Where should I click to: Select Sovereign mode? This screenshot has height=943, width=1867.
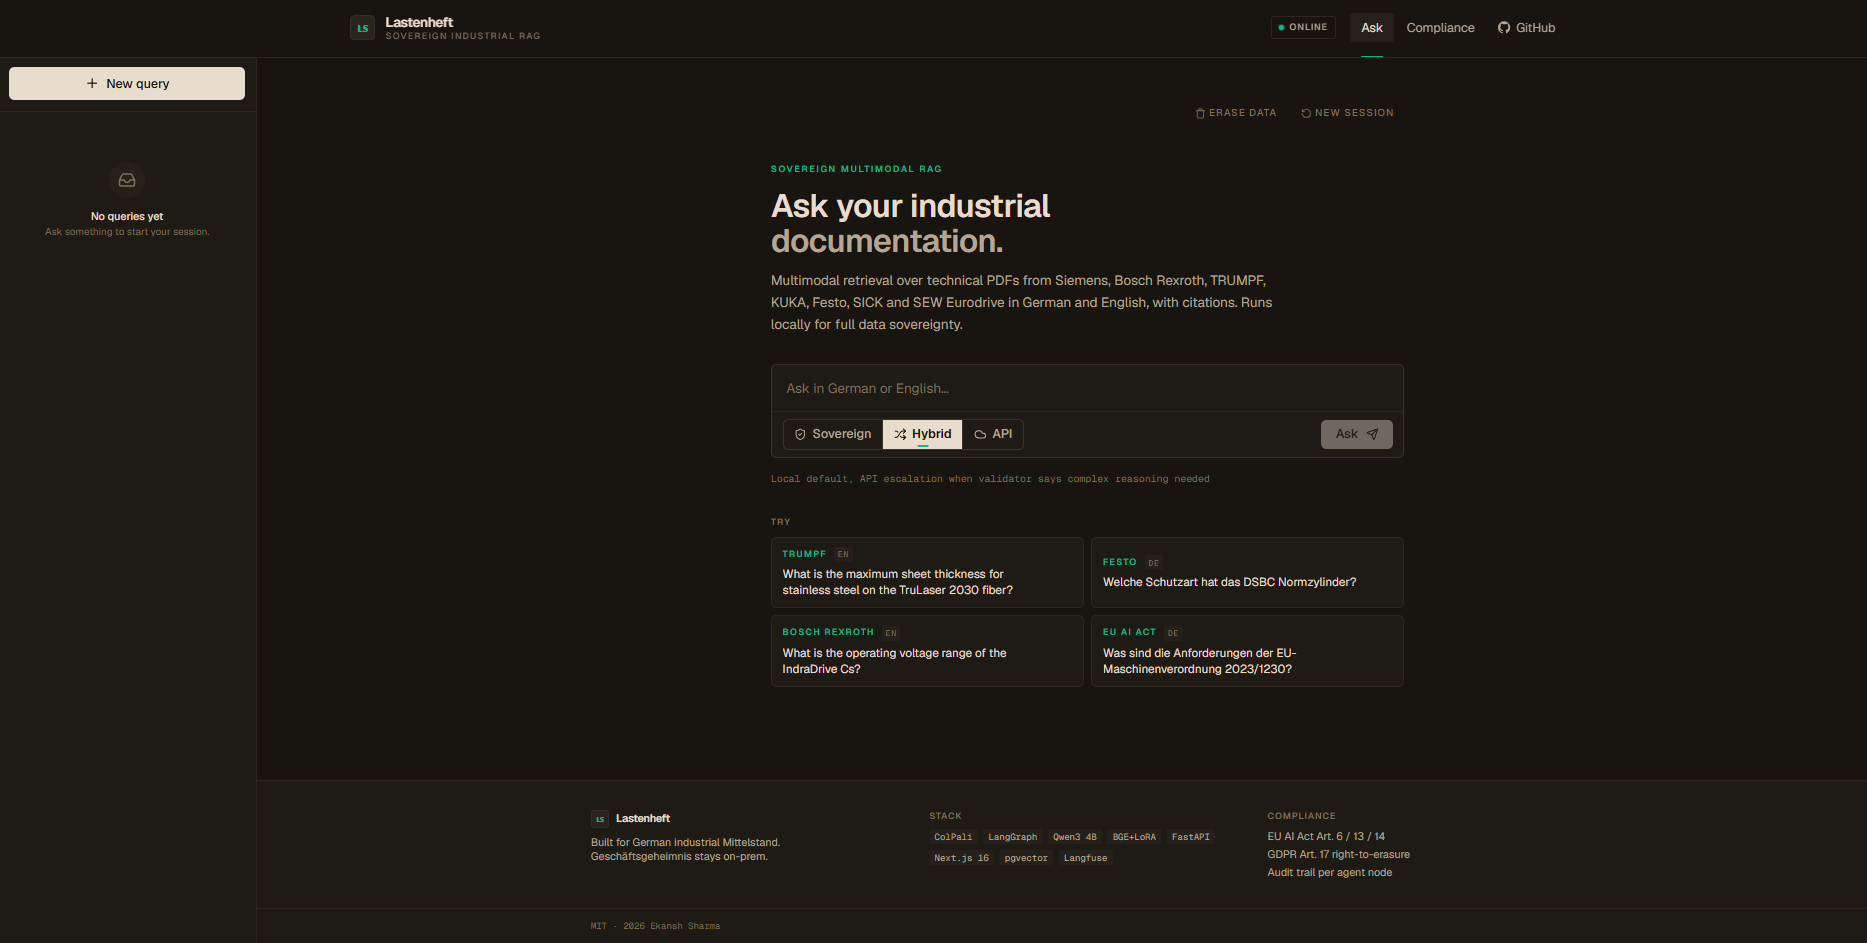click(833, 434)
